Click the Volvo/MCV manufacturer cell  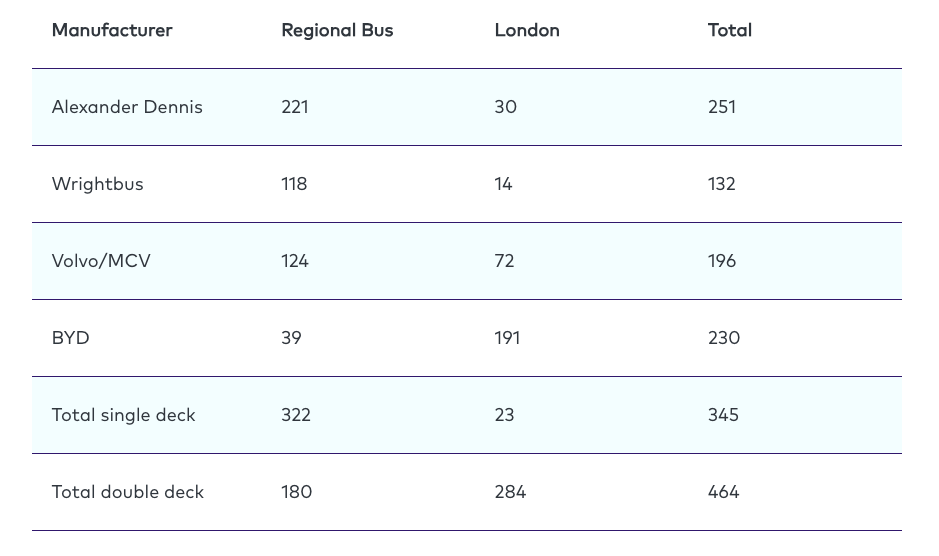(x=101, y=261)
